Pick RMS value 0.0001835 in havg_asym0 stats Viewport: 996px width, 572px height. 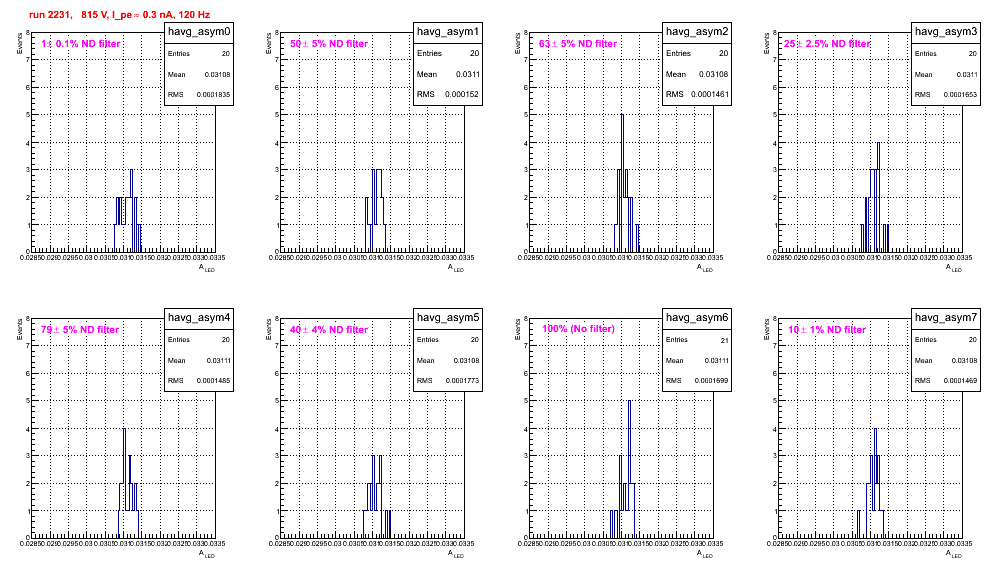(213, 95)
